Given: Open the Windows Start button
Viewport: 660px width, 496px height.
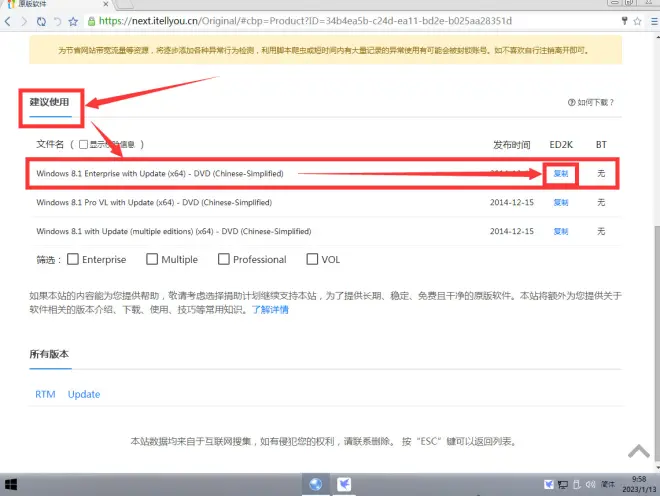Looking at the screenshot, I should 11,485.
